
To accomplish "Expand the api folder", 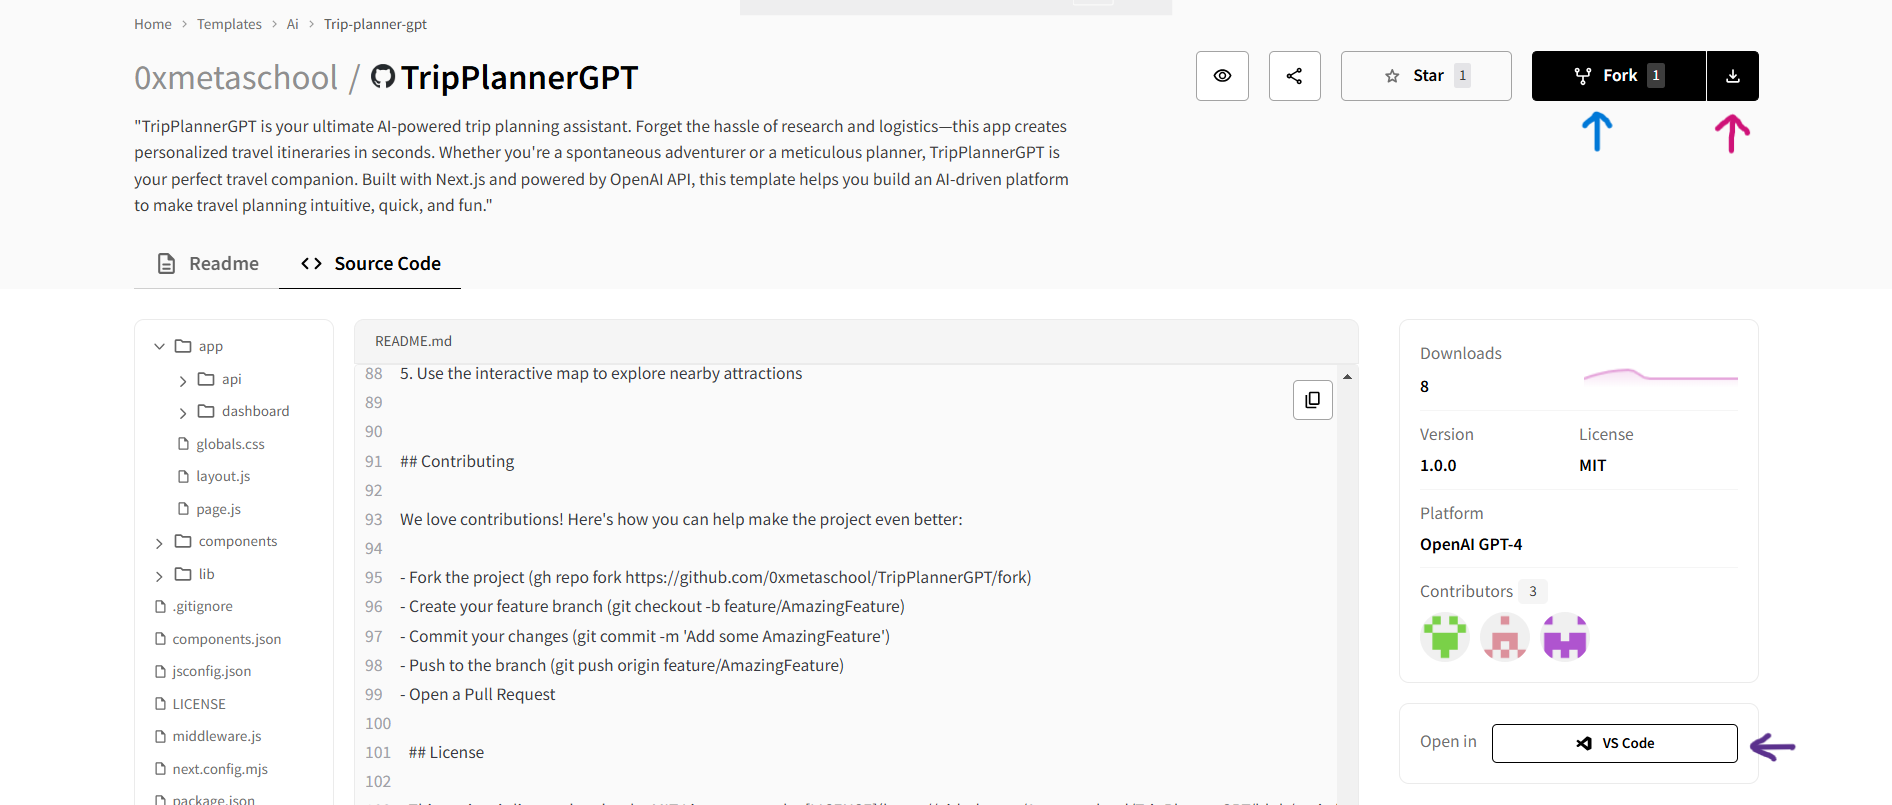I will [x=183, y=380].
